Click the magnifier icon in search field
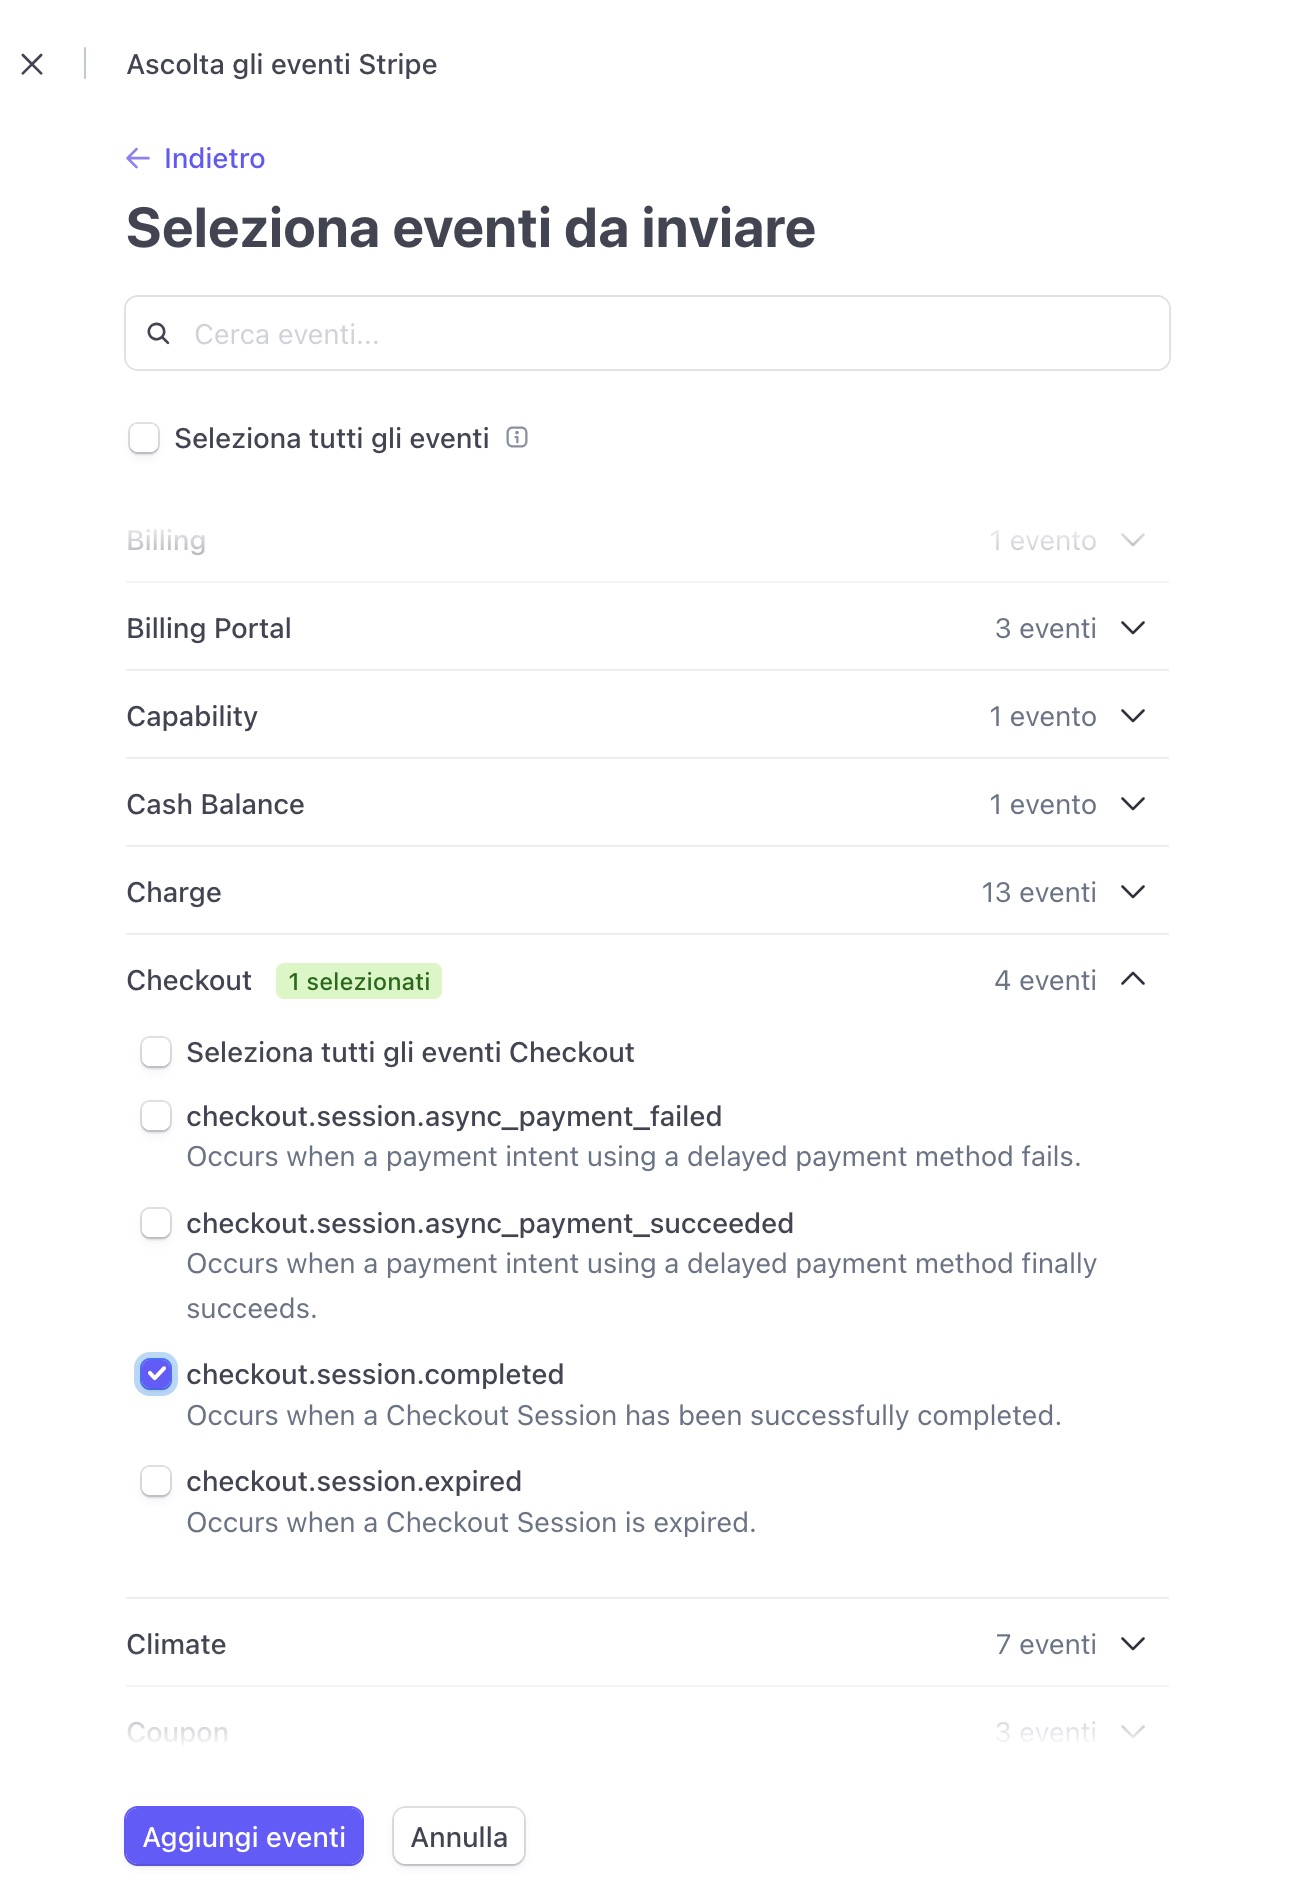1308x1898 pixels. pos(158,334)
